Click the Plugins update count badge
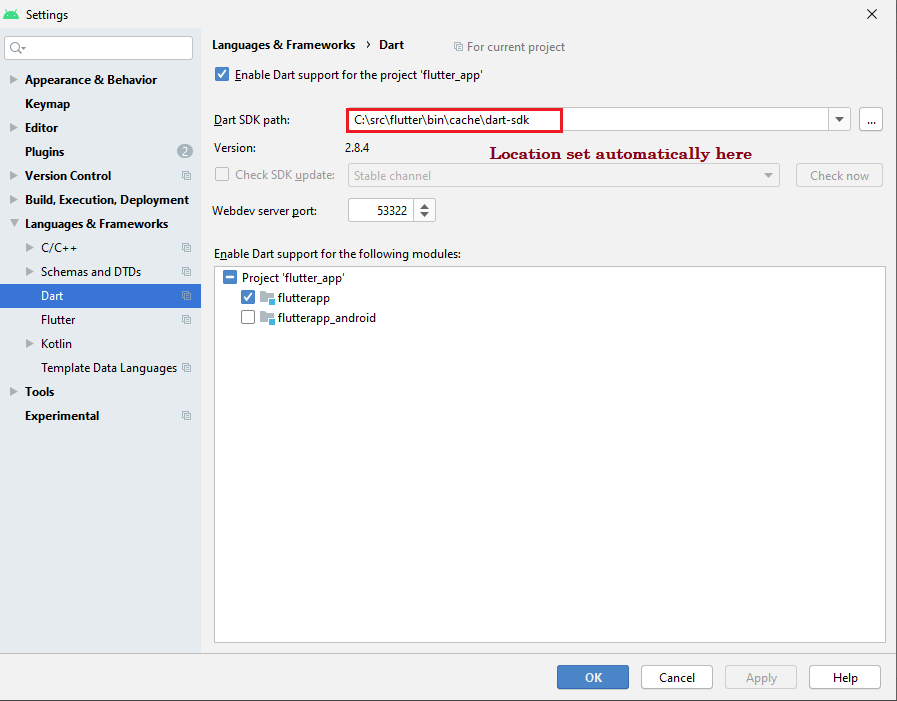The height and width of the screenshot is (701, 897). (x=185, y=152)
